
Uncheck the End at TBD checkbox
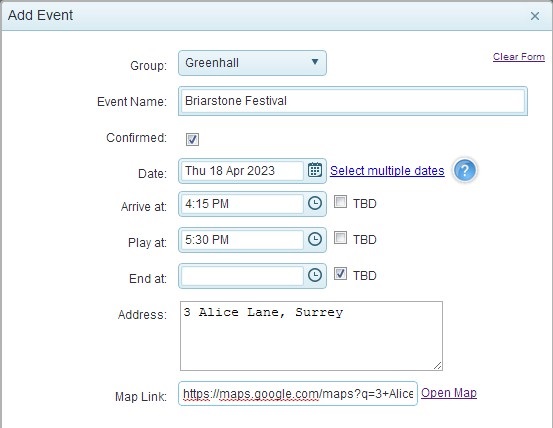340,274
